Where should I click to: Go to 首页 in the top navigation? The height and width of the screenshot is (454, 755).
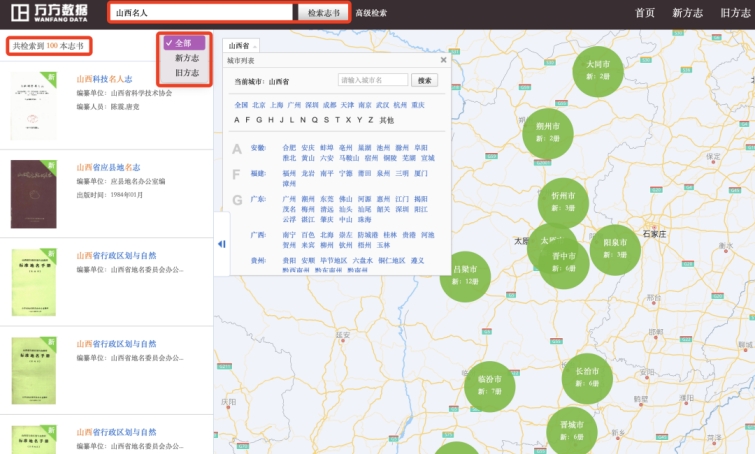[645, 13]
